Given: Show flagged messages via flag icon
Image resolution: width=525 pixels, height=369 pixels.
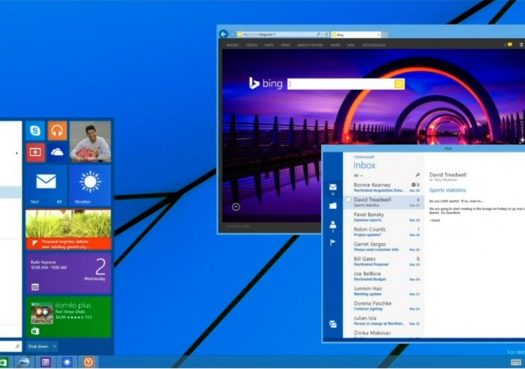Looking at the screenshot, I should click(333, 242).
